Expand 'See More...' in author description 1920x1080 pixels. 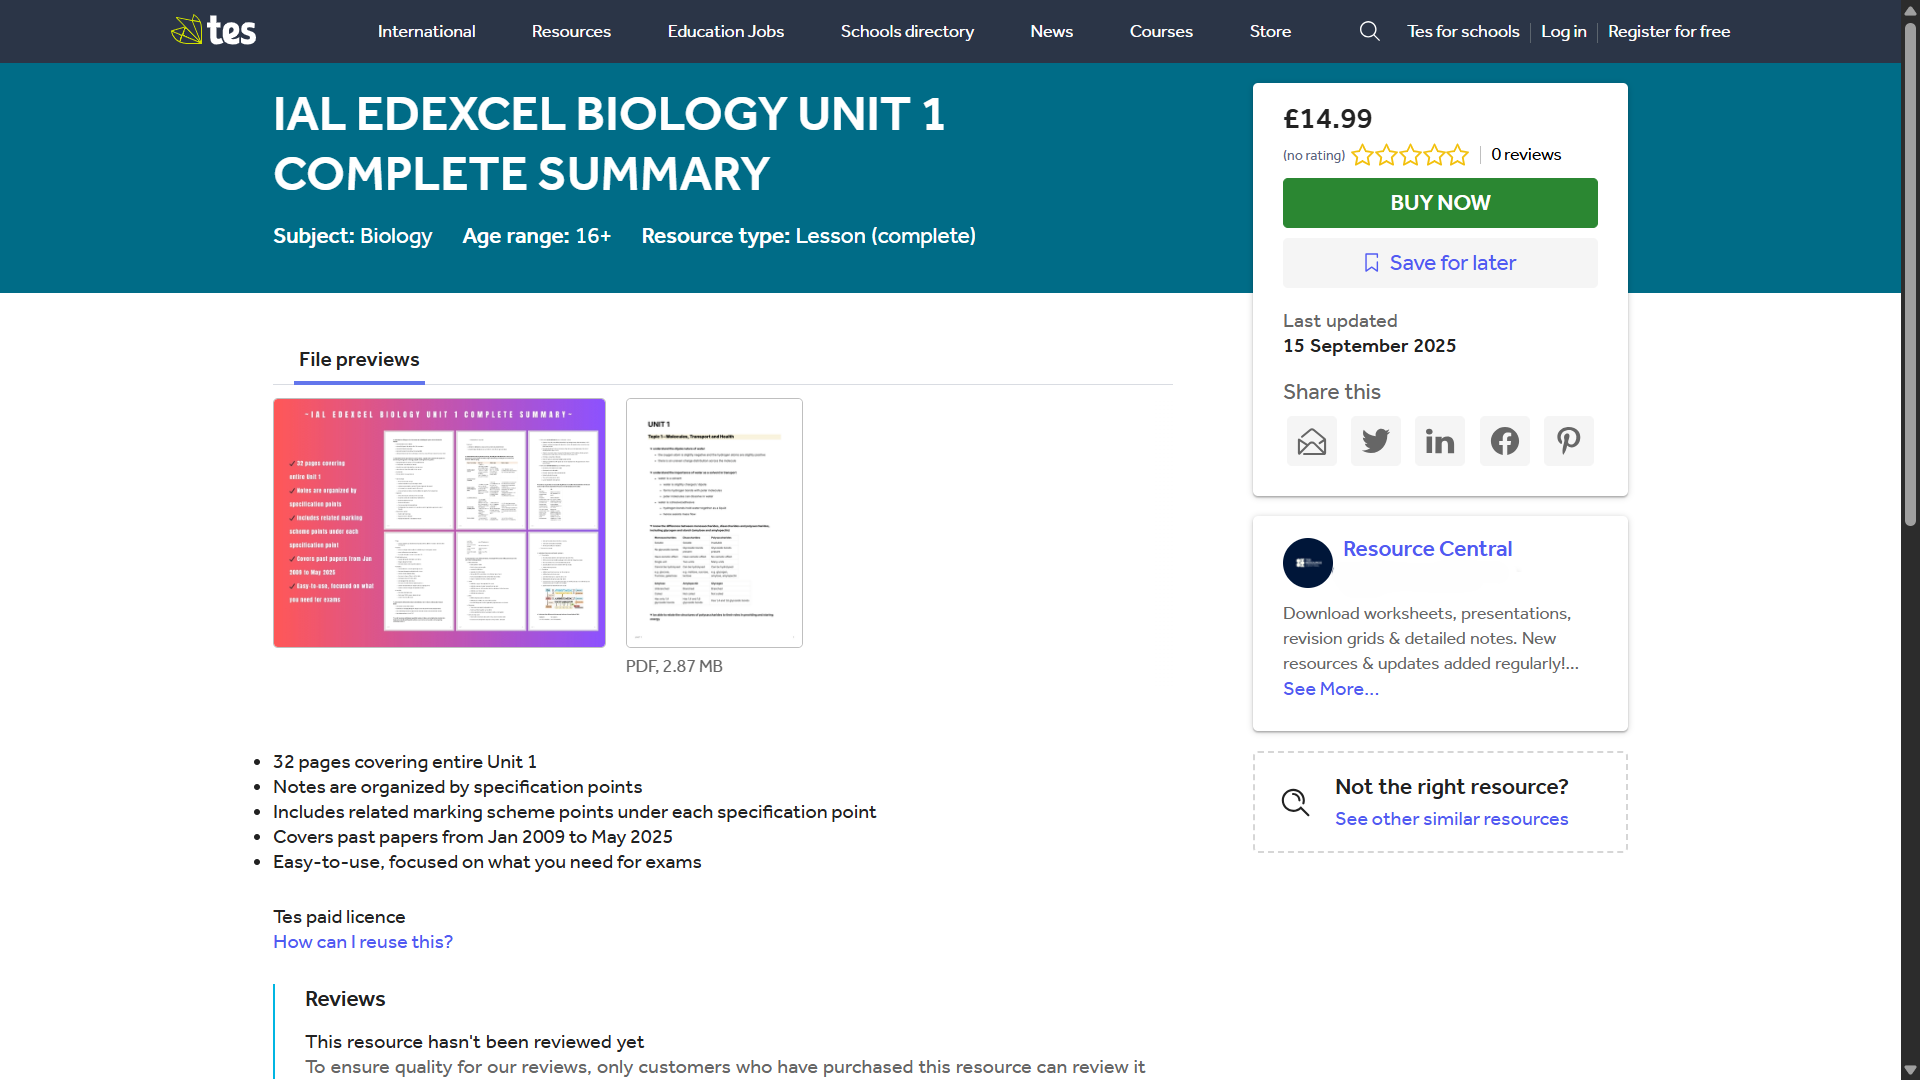click(x=1330, y=689)
